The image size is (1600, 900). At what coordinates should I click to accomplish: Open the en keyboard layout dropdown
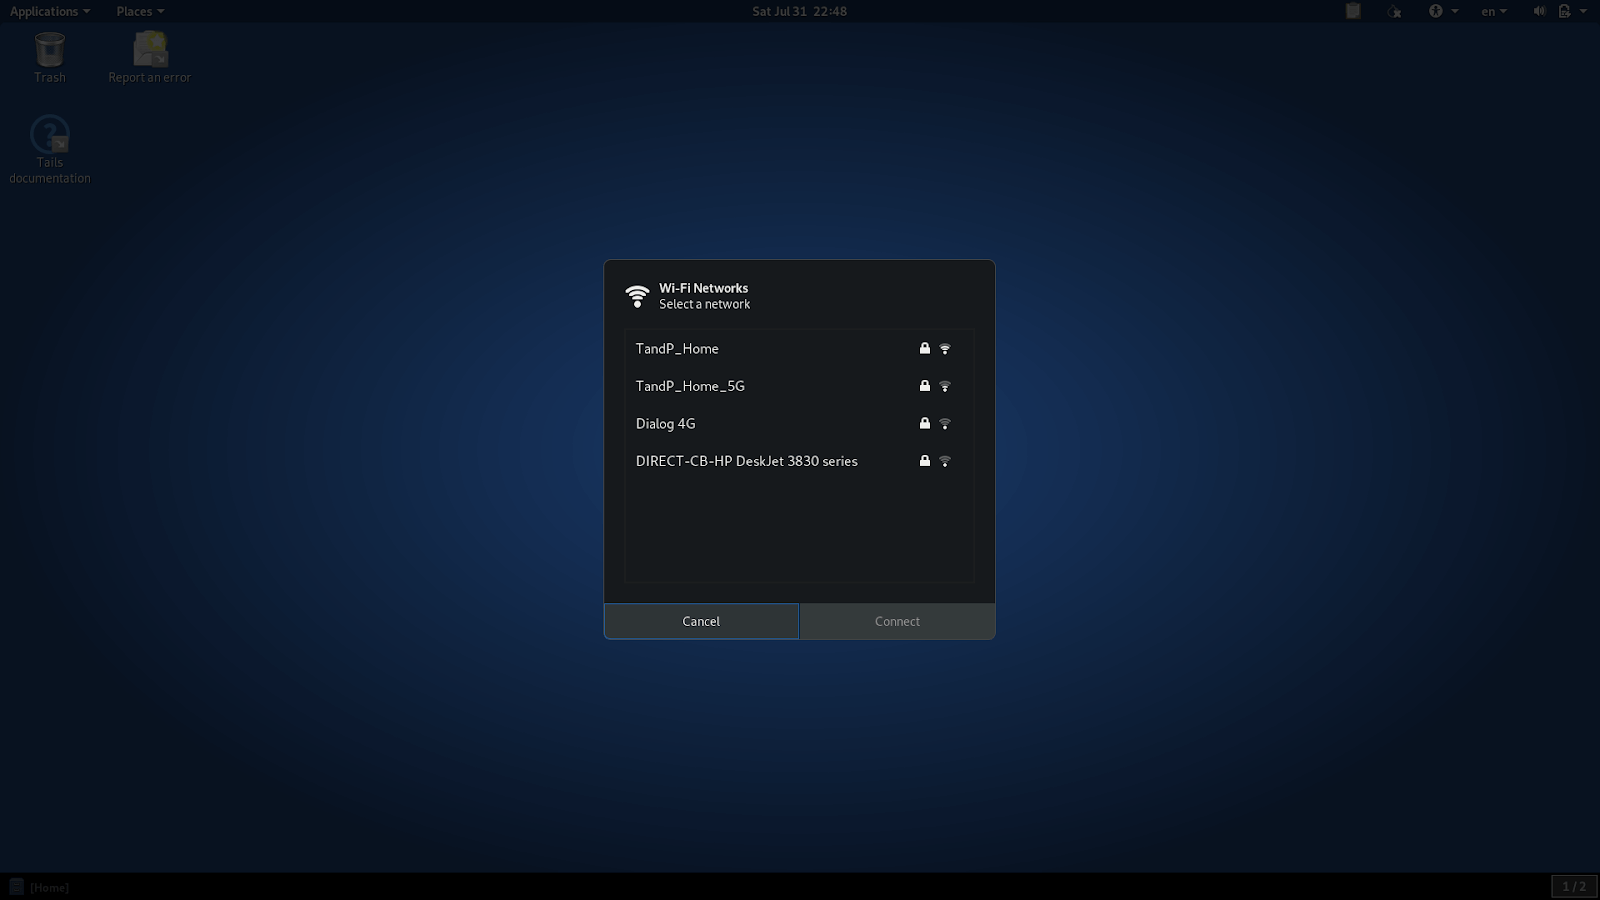point(1494,11)
